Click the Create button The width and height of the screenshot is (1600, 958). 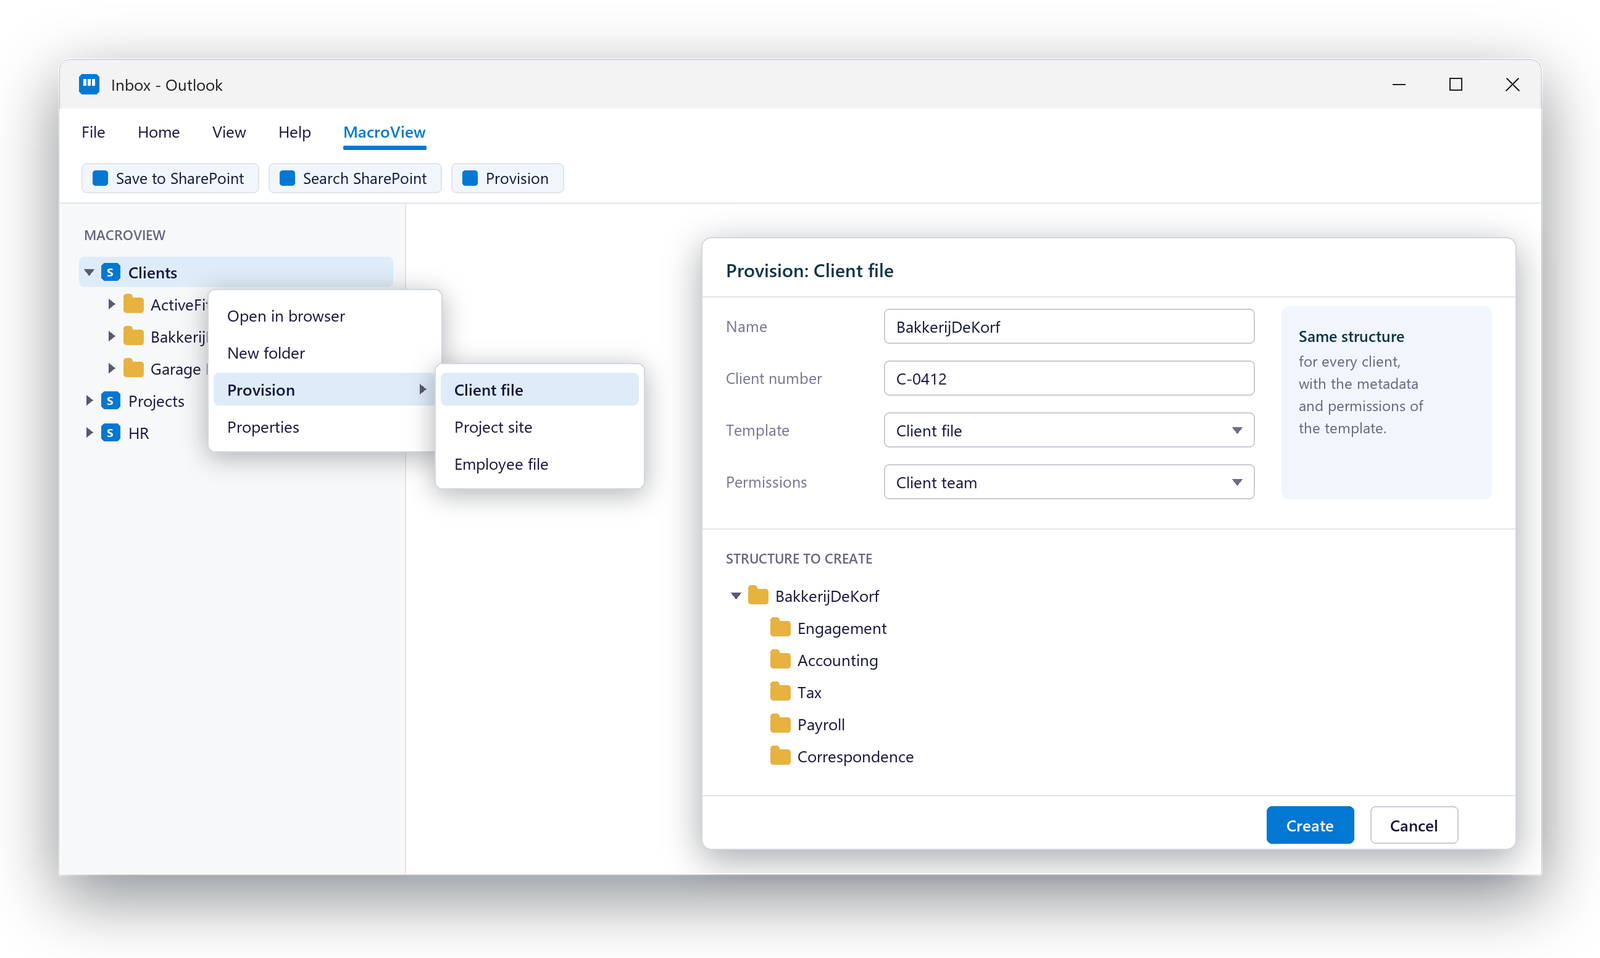pyautogui.click(x=1310, y=825)
